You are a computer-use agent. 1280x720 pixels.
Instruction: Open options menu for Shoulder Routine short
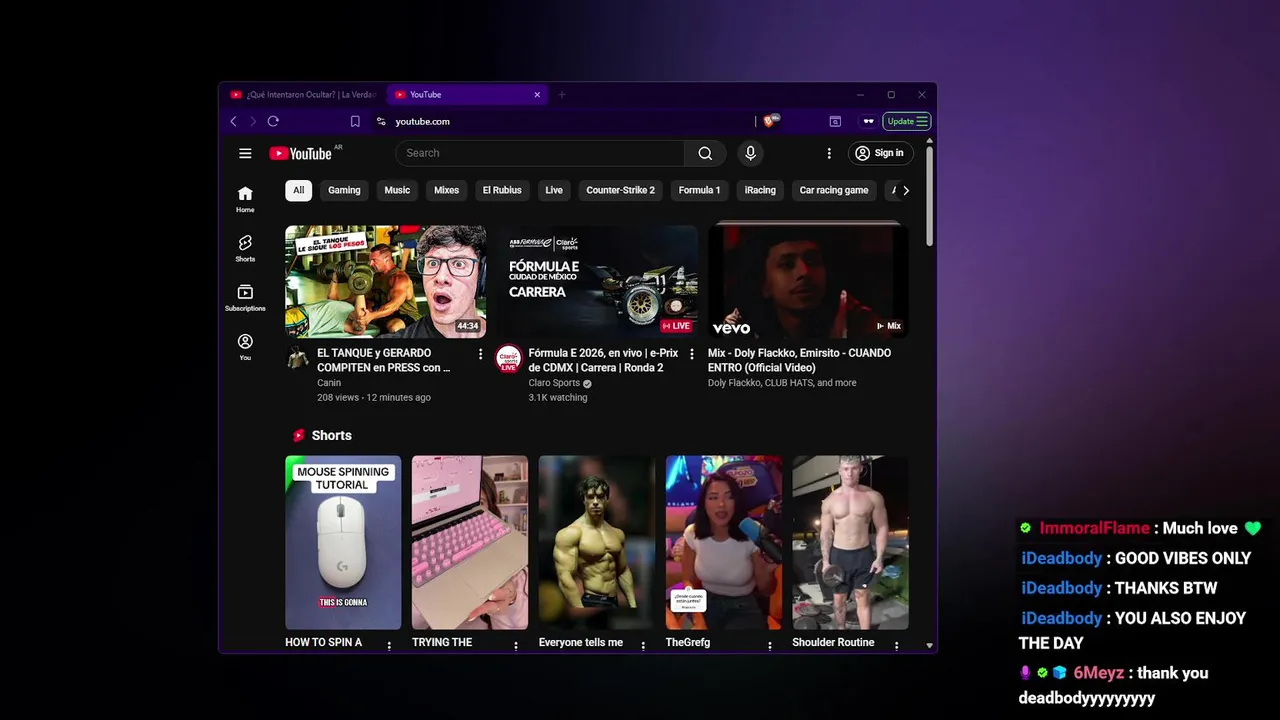pos(896,646)
